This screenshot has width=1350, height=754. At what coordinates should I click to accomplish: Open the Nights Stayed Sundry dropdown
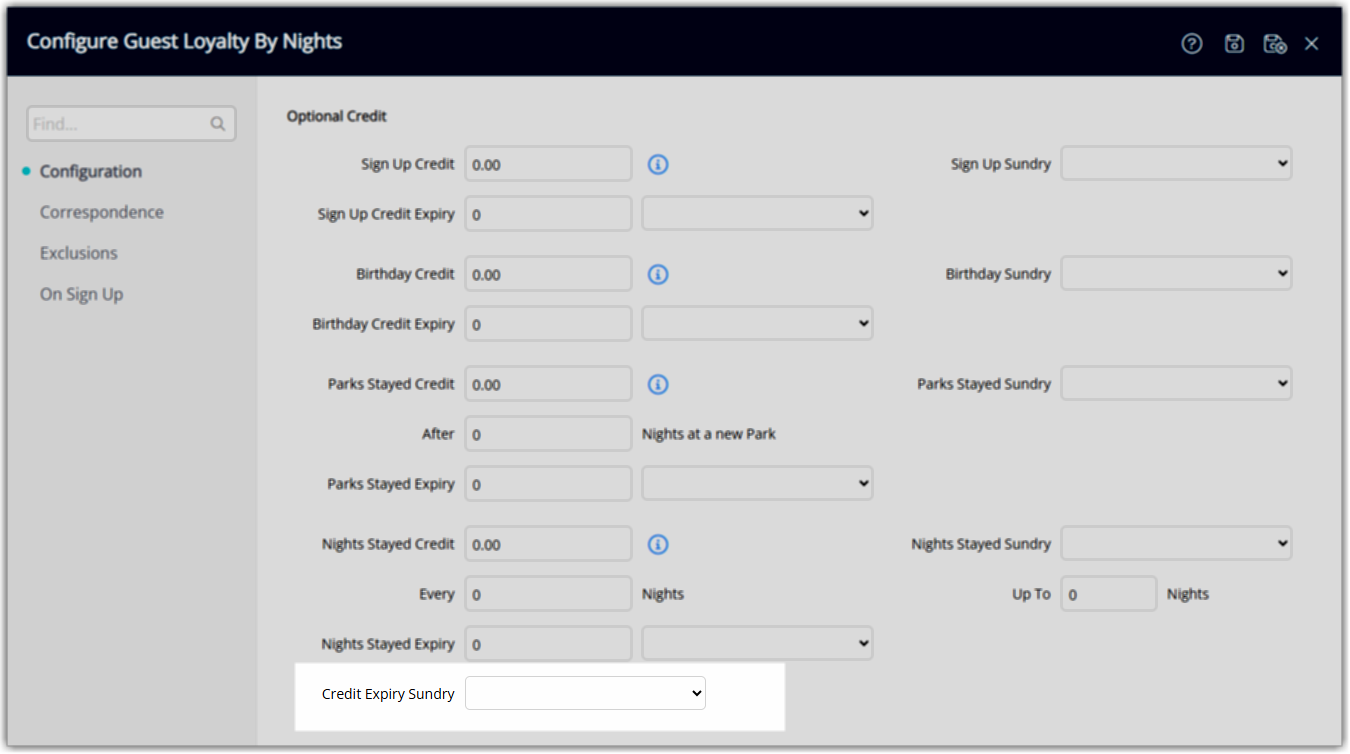tap(1176, 544)
